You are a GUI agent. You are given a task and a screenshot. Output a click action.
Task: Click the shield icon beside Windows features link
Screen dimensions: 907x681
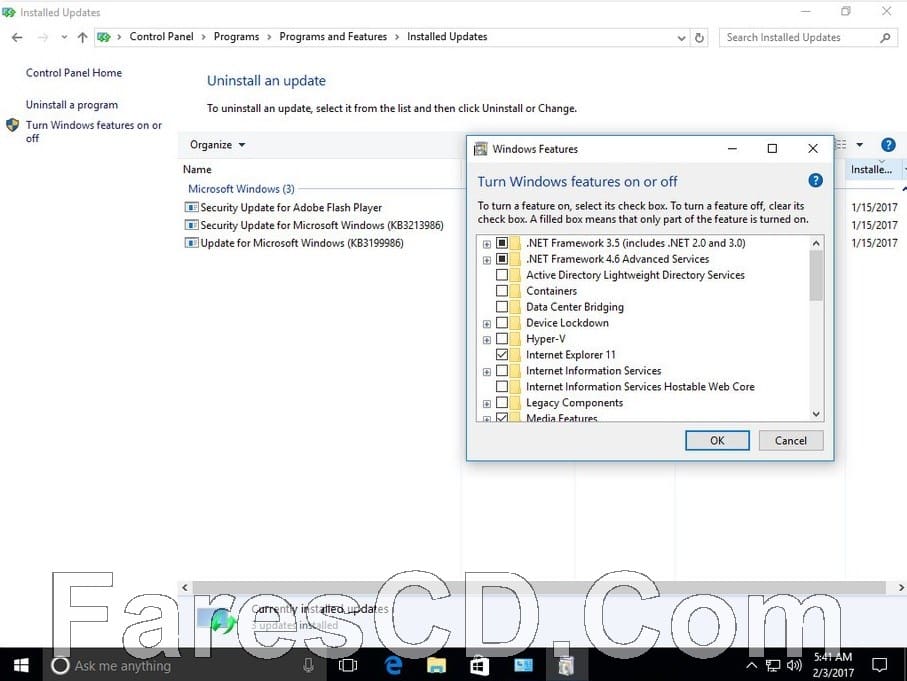tap(13, 125)
